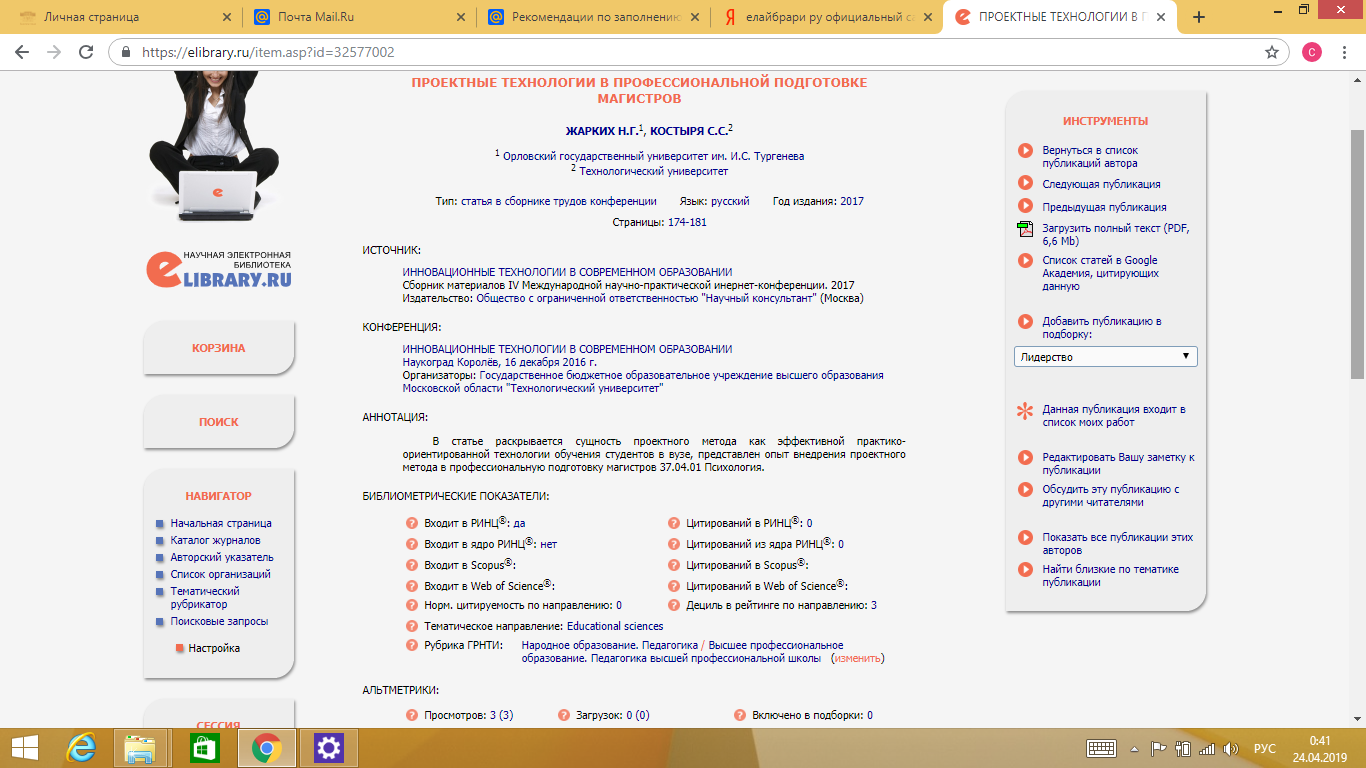Click РУС language indicator in tray
This screenshot has height=768, width=1366.
[1265, 748]
